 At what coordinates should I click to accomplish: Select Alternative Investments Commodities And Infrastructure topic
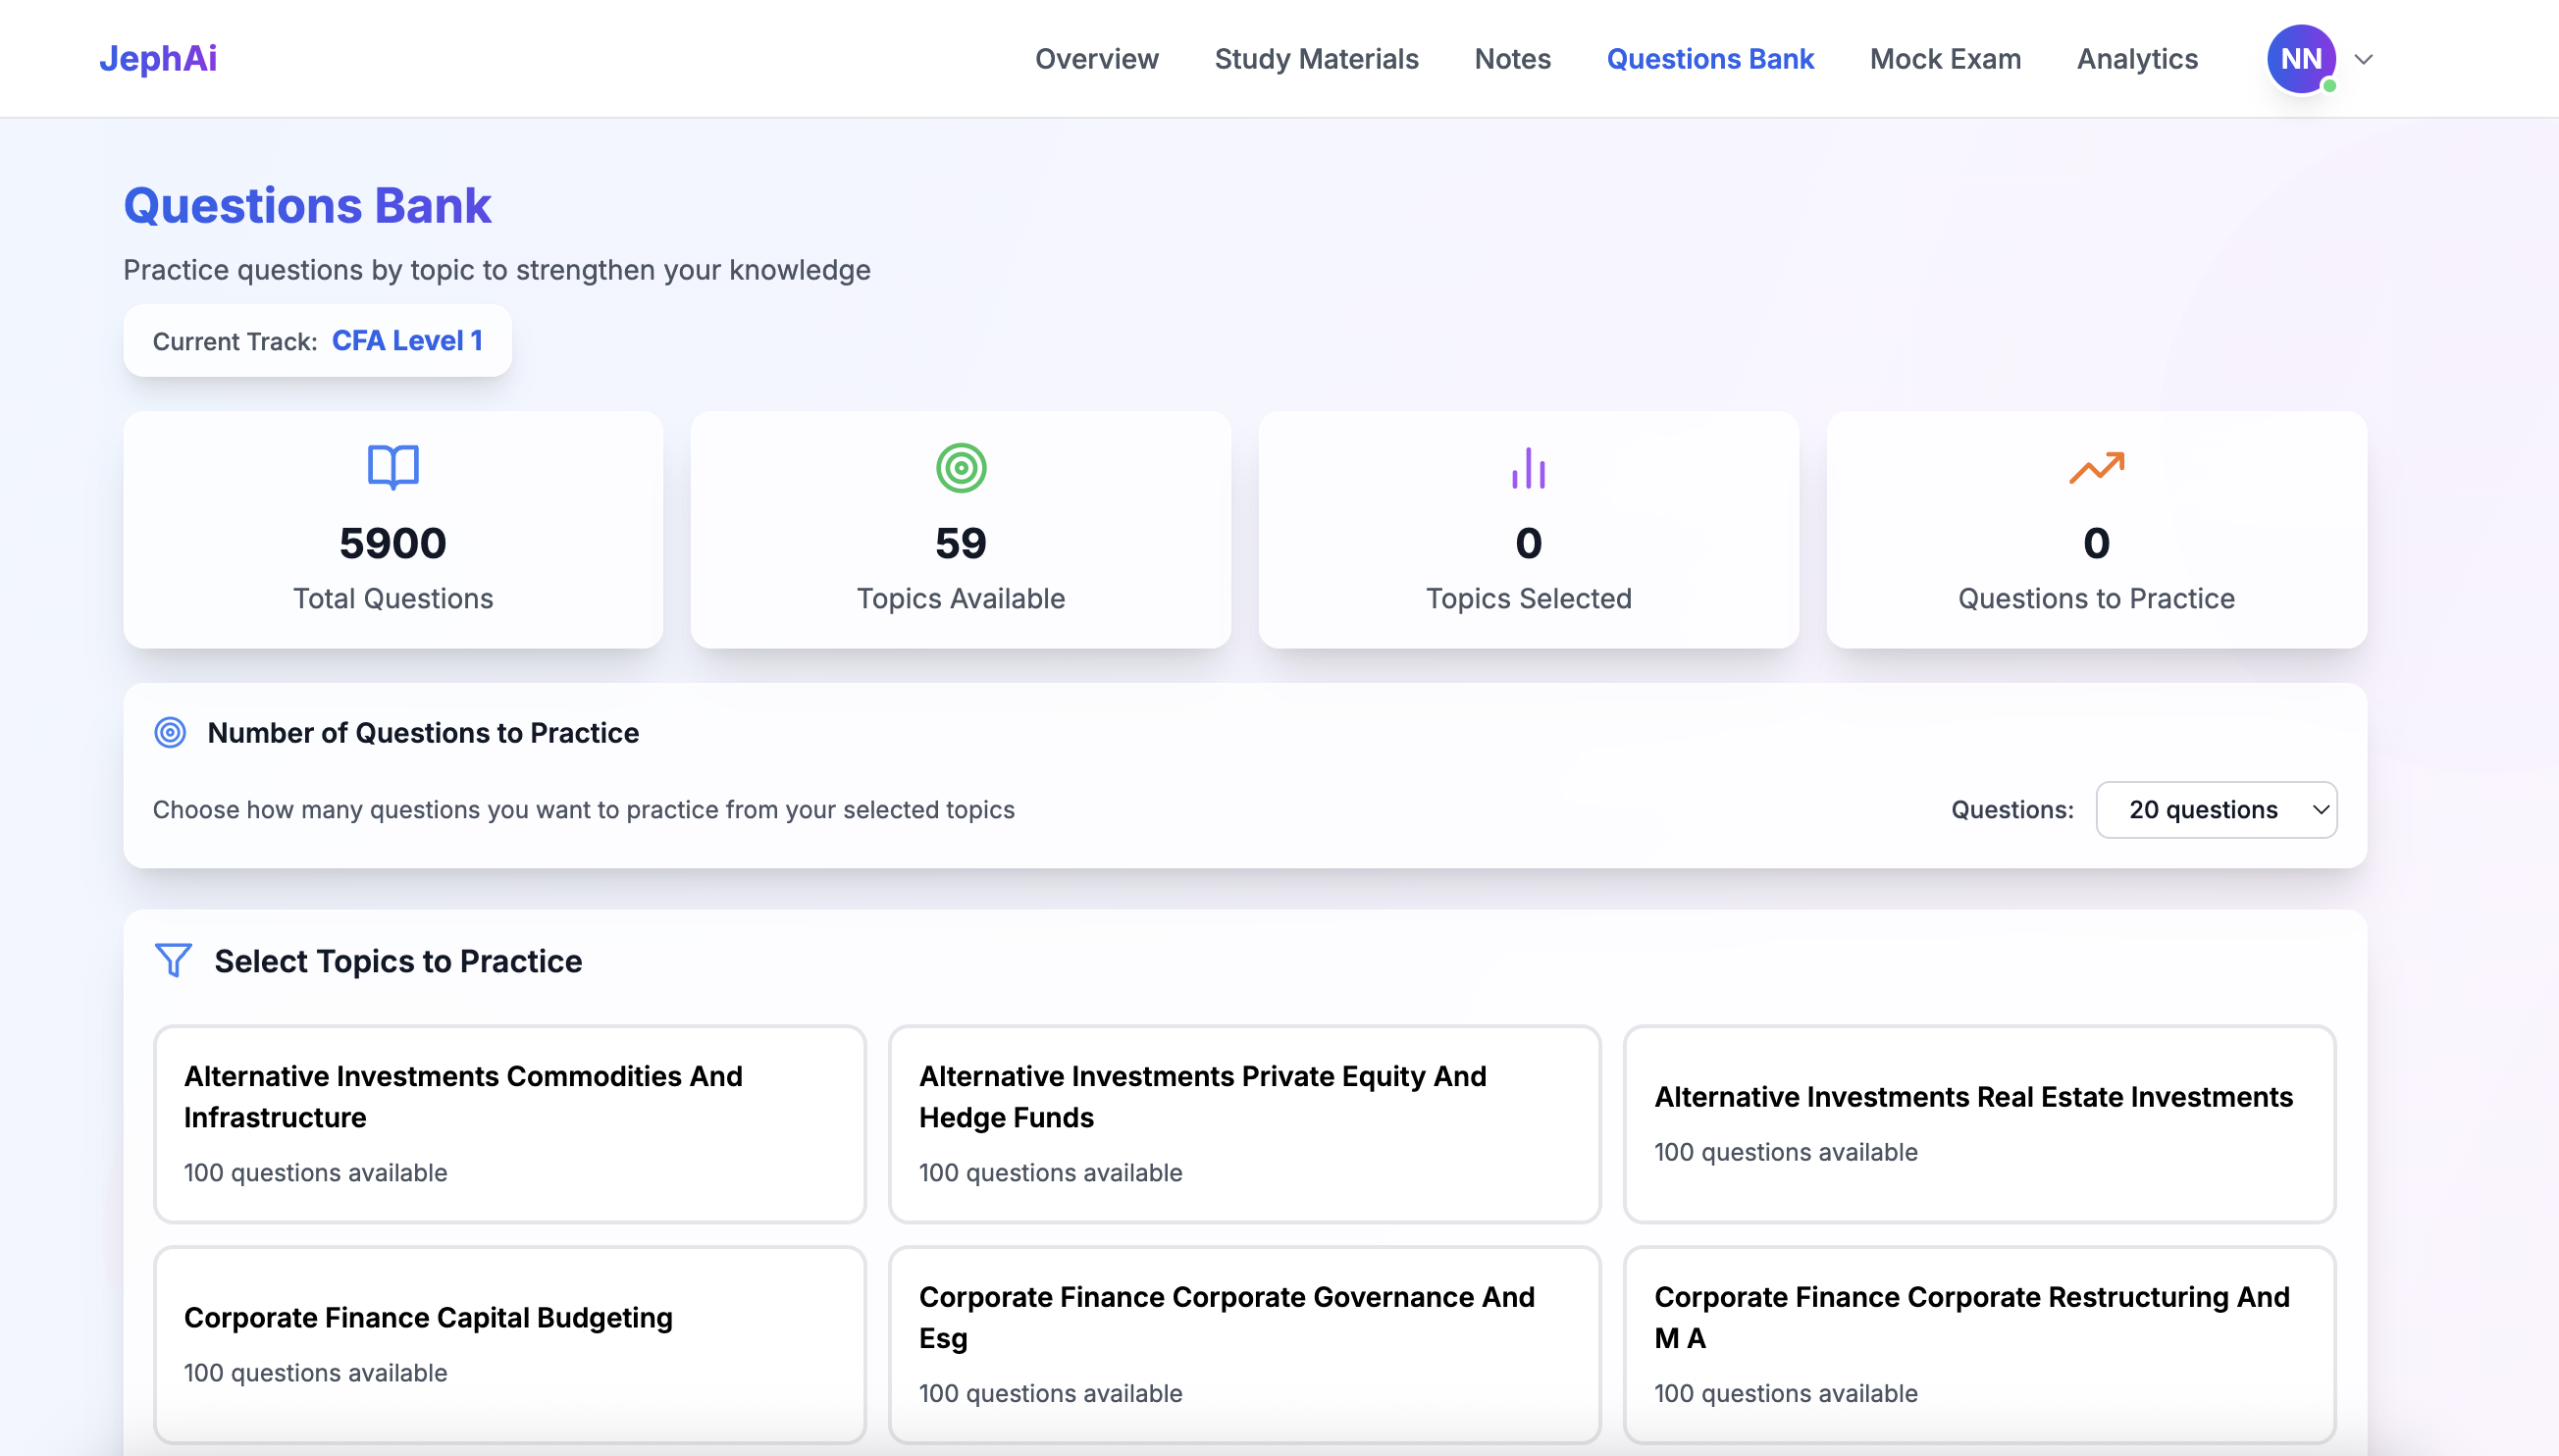click(x=509, y=1122)
